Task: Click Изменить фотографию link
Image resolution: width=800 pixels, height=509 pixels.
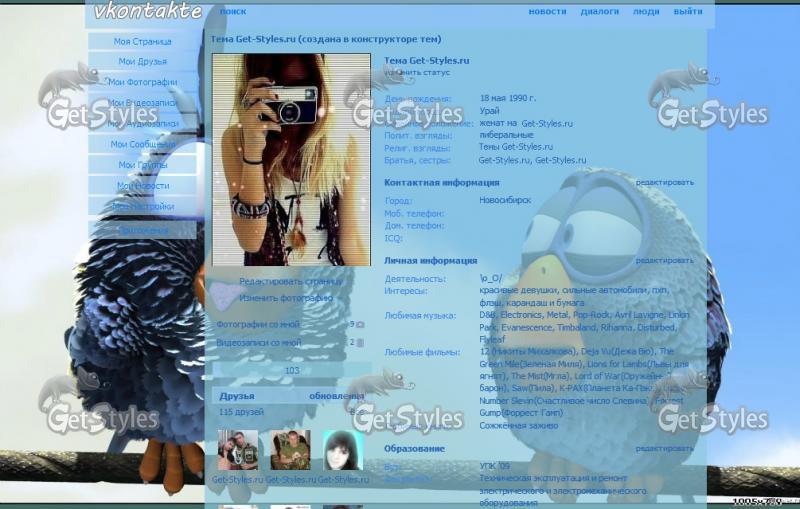Action: click(x=286, y=298)
